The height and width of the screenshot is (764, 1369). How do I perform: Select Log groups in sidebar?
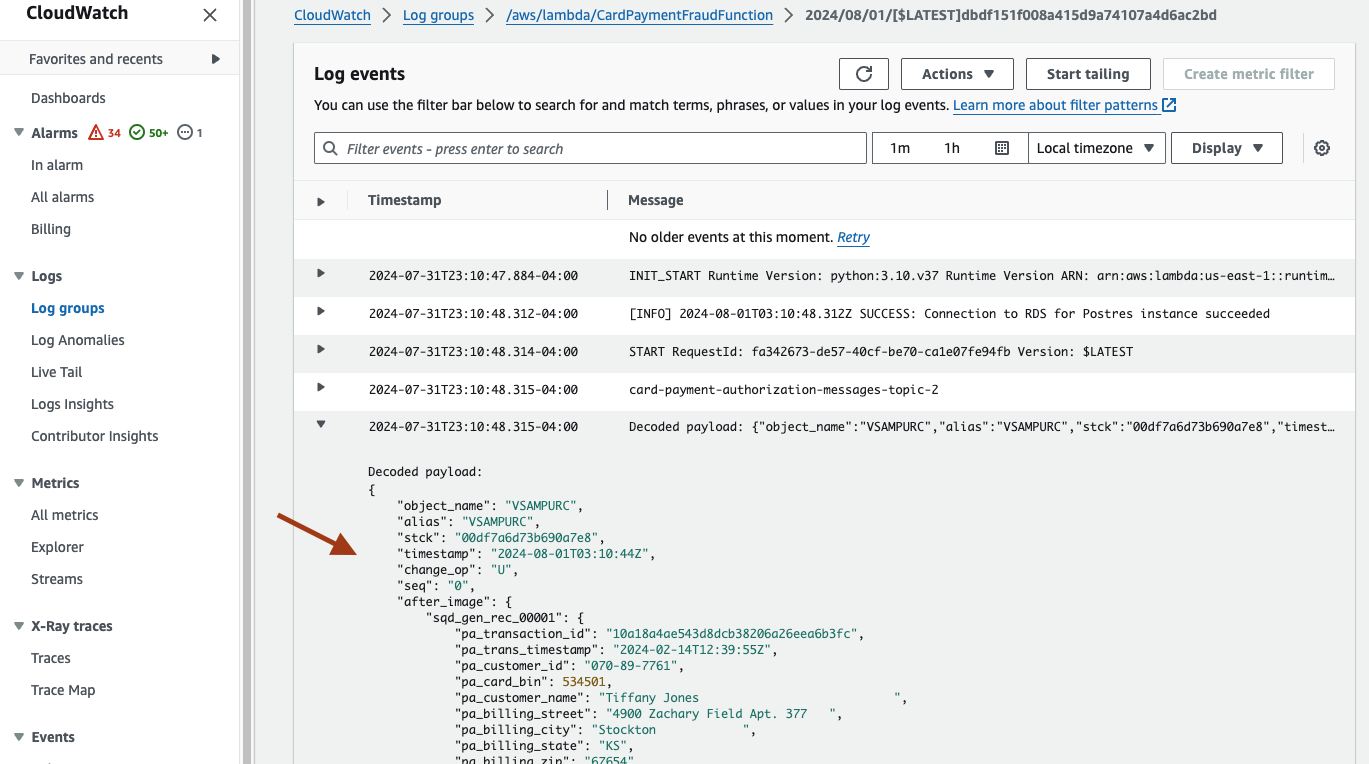68,308
